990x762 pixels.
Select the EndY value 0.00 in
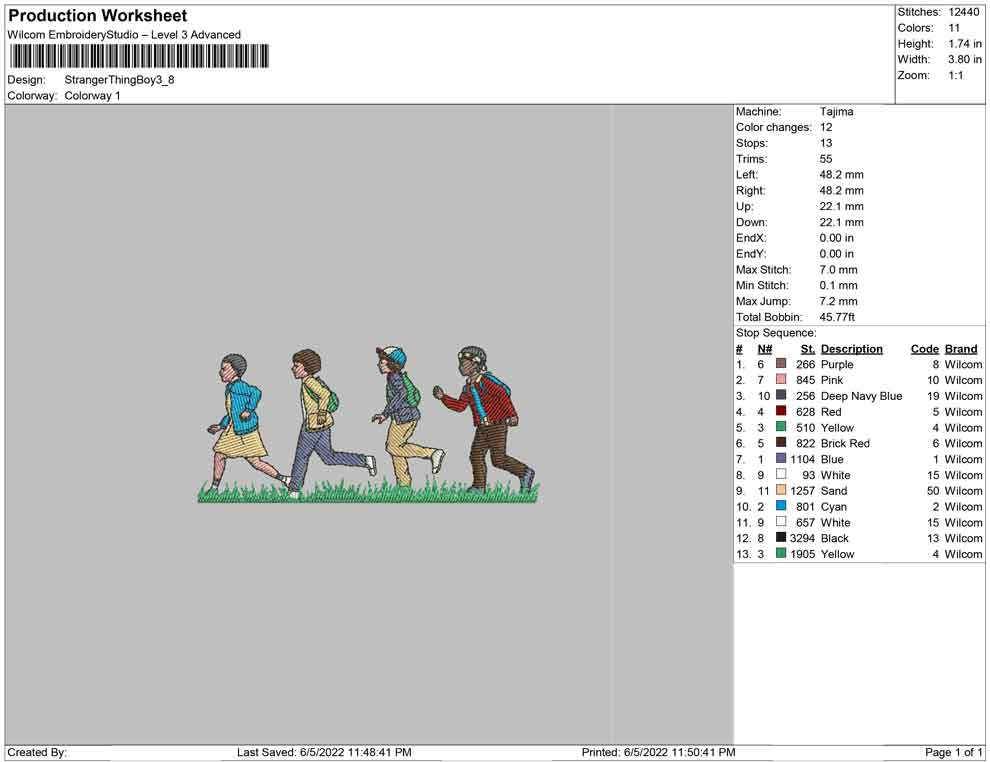837,254
